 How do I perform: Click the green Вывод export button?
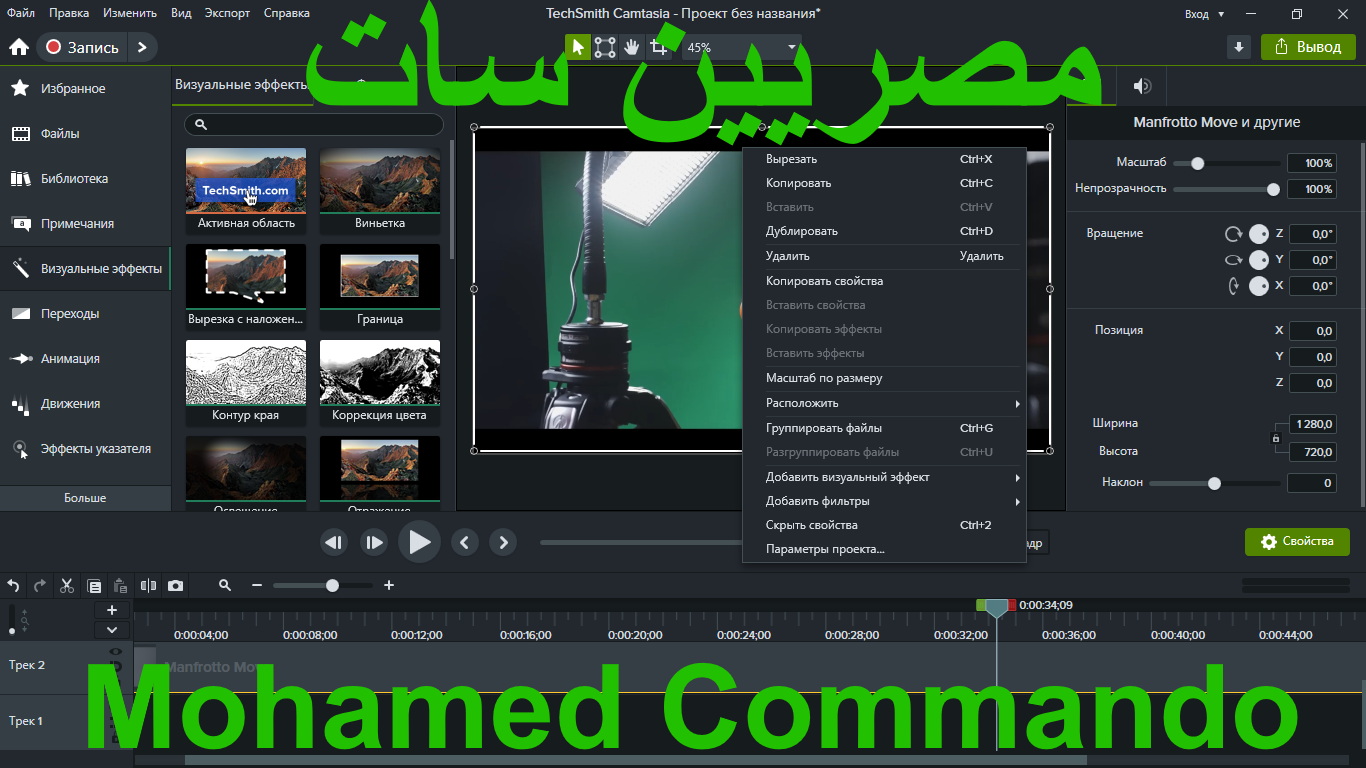(x=1308, y=47)
